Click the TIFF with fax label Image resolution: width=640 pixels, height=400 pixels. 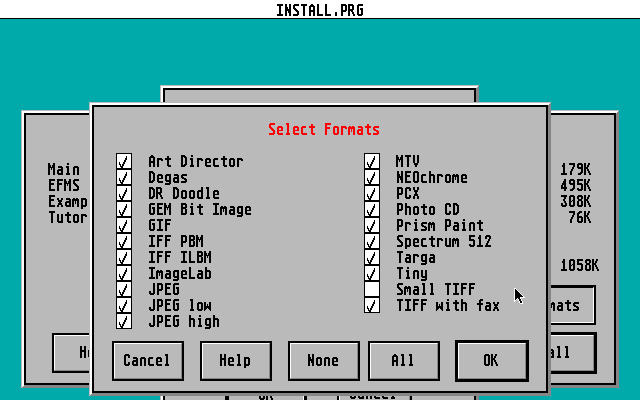point(448,305)
